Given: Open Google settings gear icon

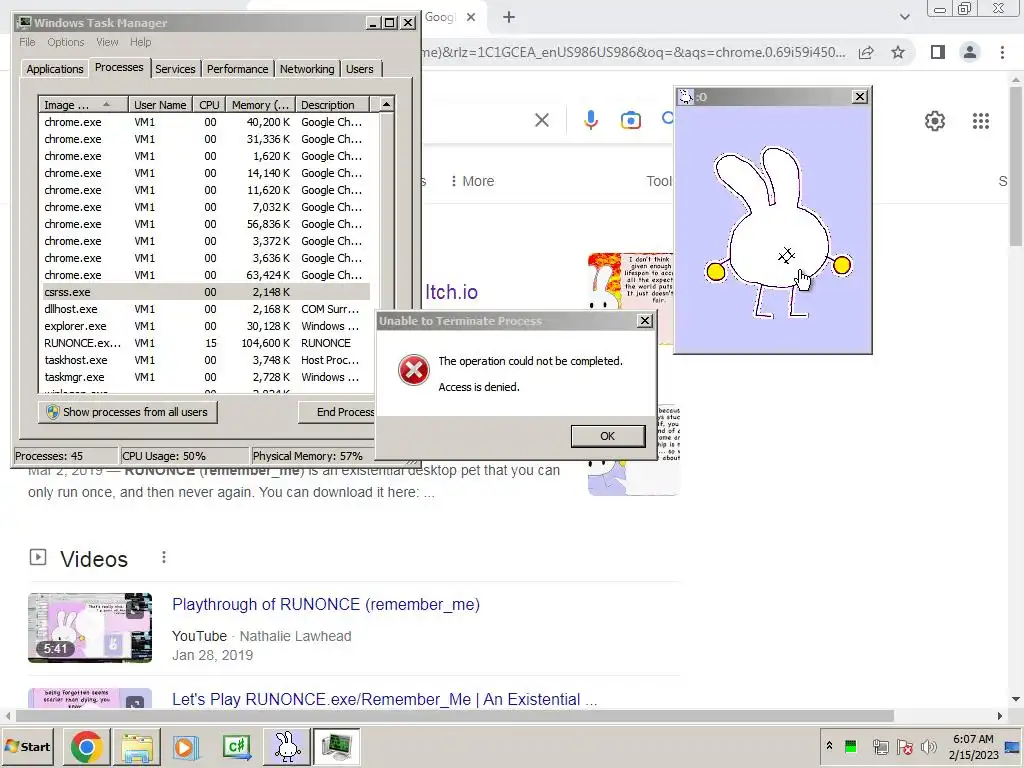Looking at the screenshot, I should (x=935, y=121).
